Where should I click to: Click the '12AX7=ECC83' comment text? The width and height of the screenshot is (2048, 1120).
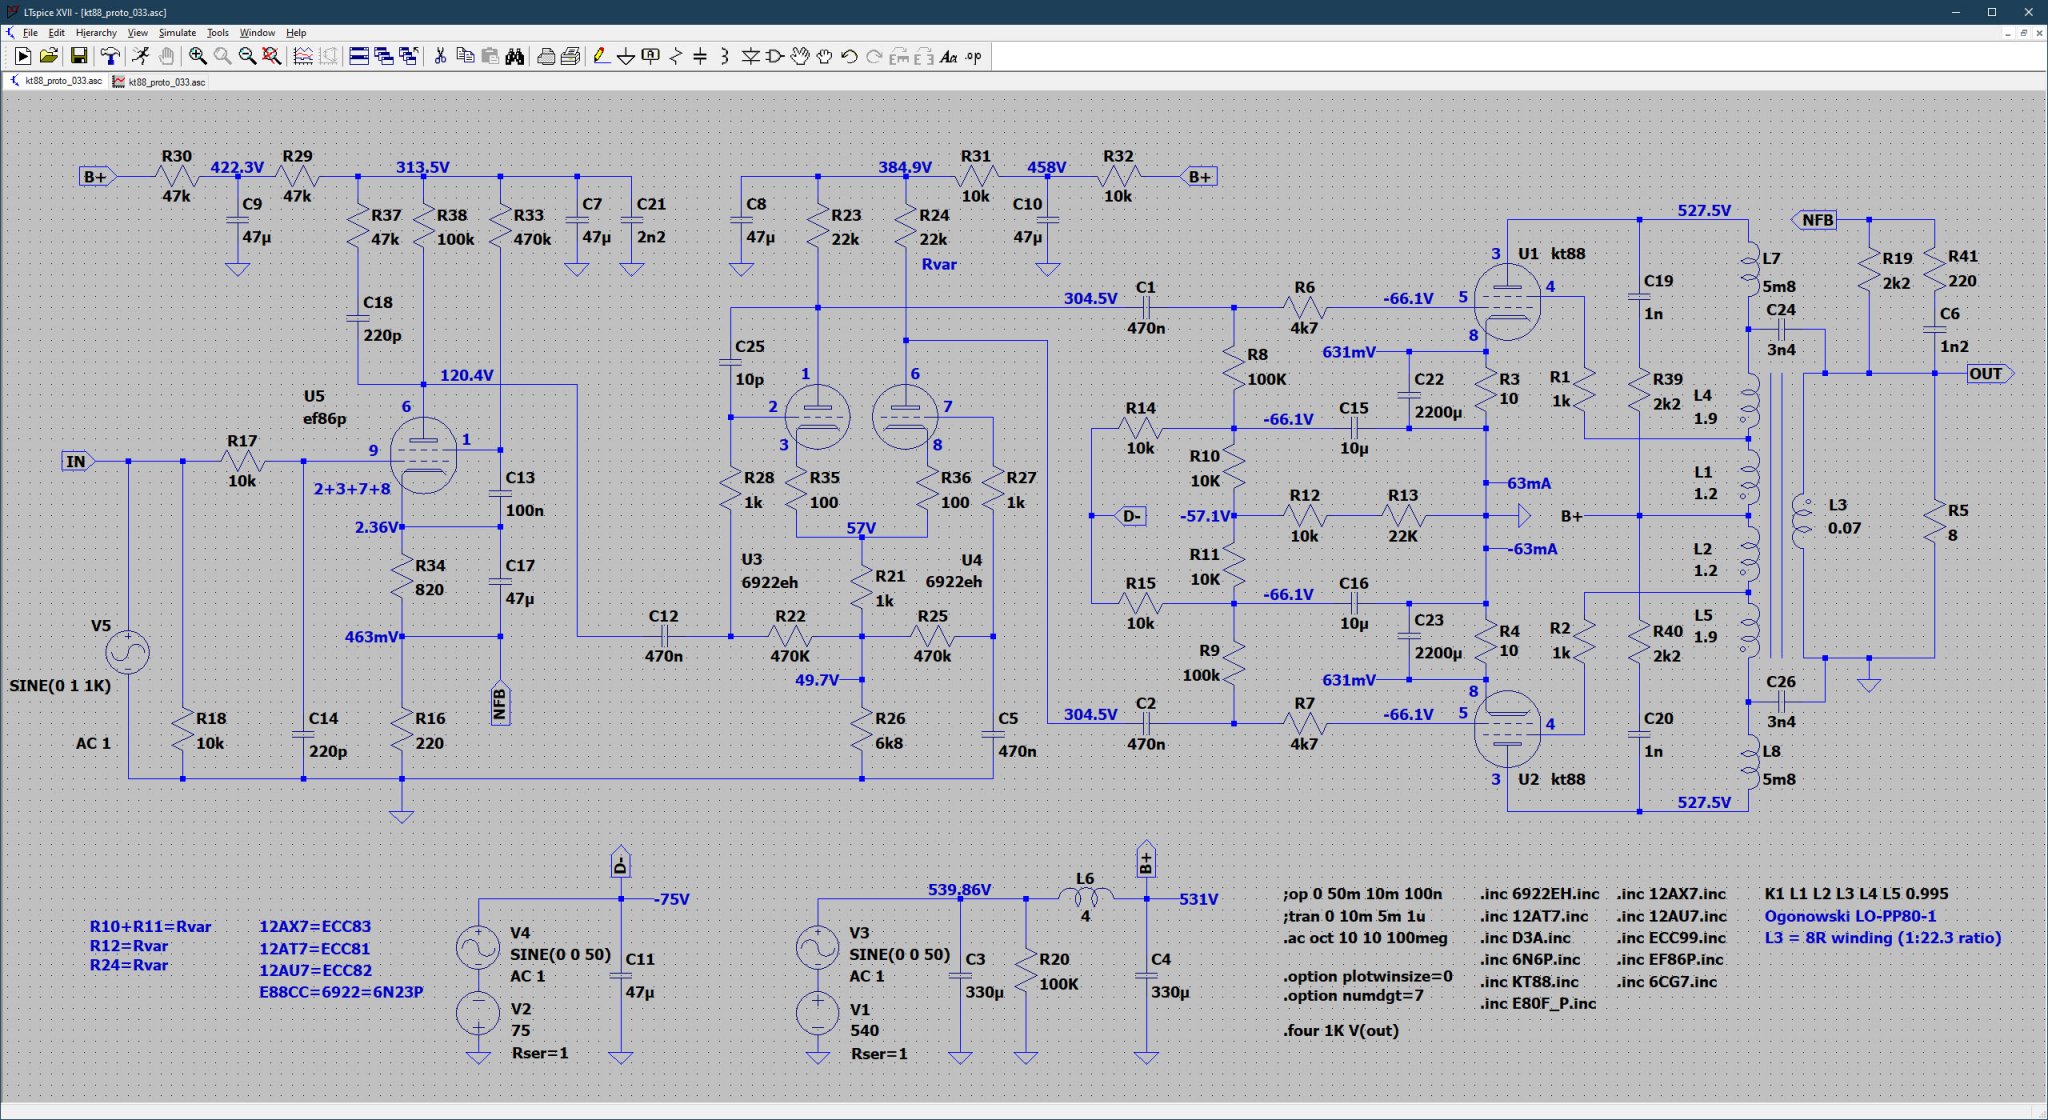click(x=315, y=927)
